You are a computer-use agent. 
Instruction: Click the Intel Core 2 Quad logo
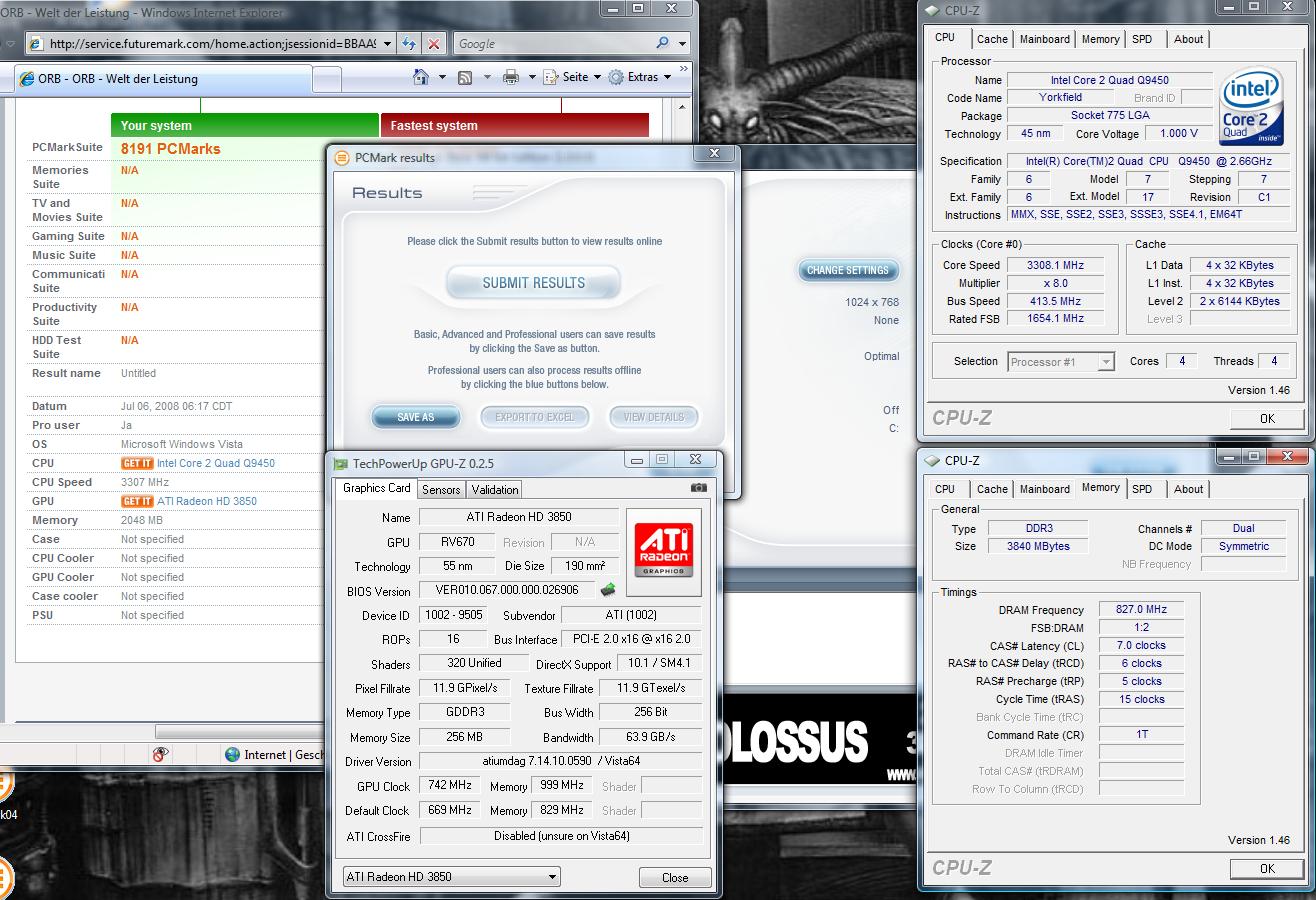[1251, 108]
